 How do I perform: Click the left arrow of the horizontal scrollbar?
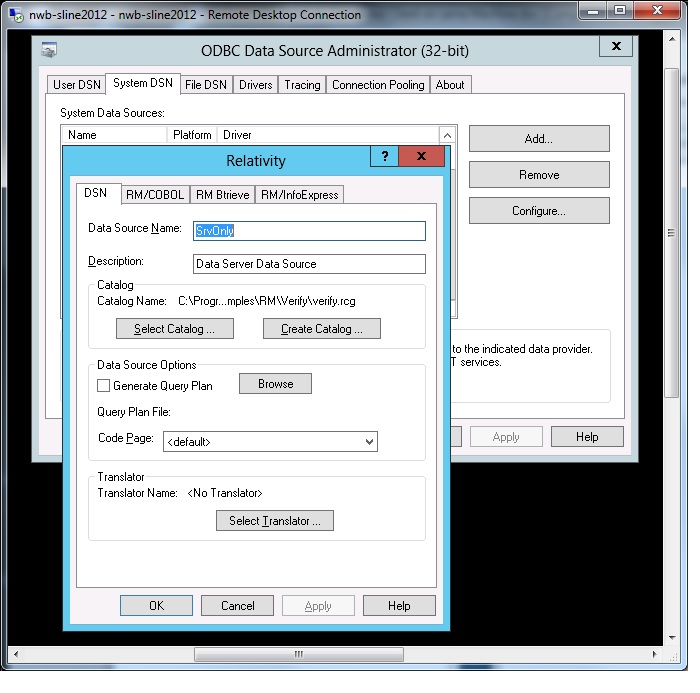coord(16,655)
